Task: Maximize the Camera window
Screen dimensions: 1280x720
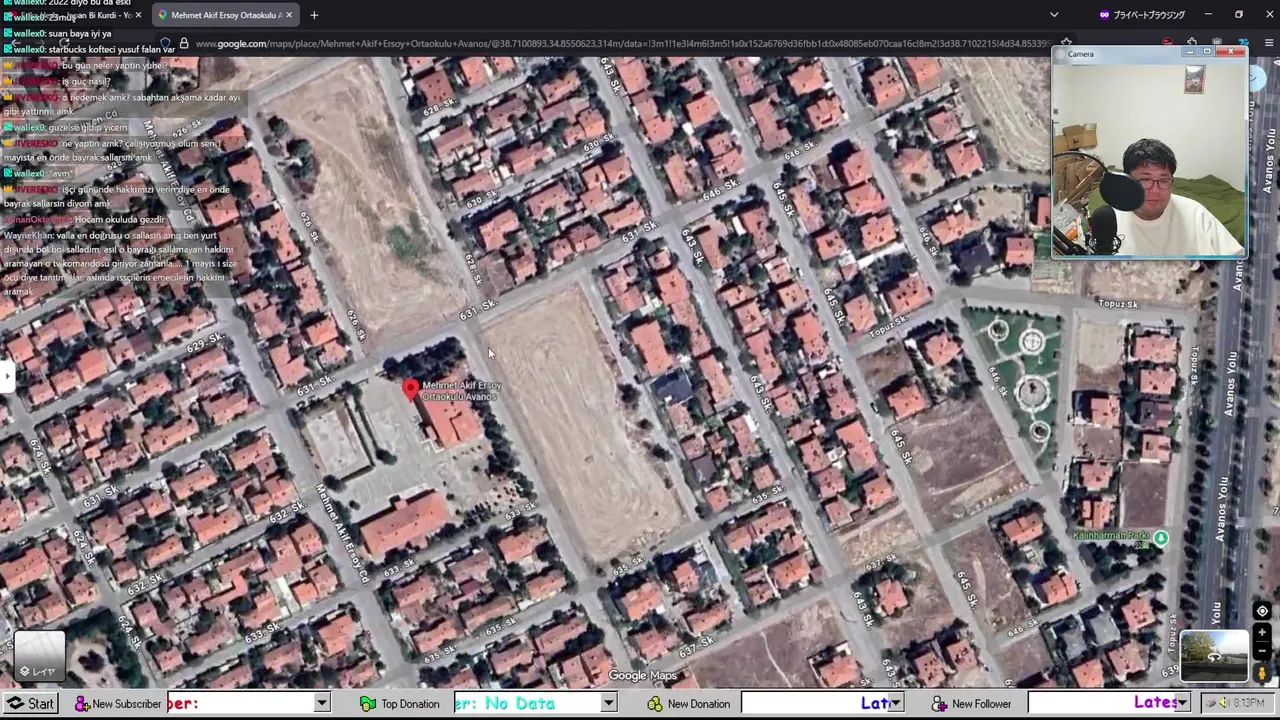Action: [1208, 52]
